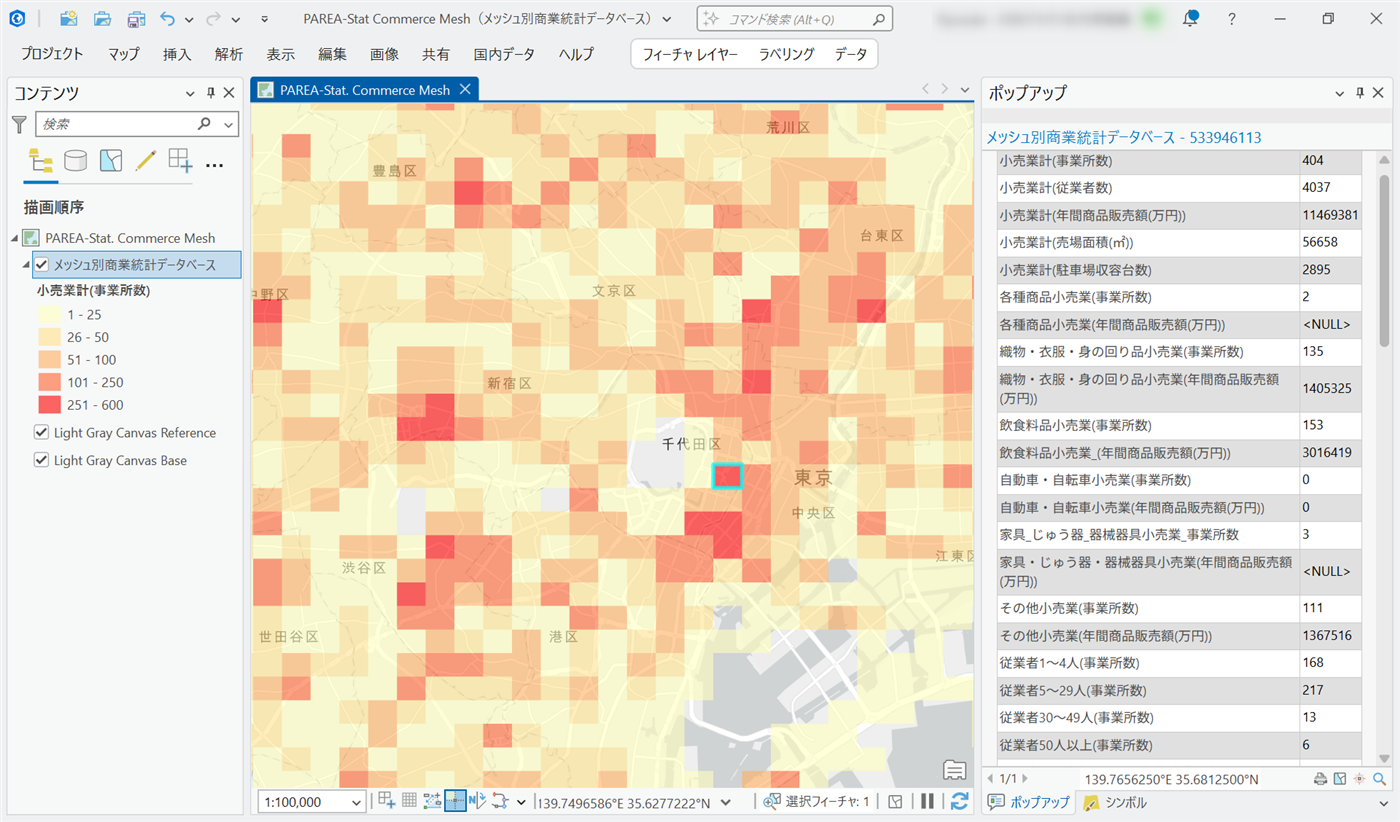Click the 選択フィーチャ: 1 button
Viewport: 1400px width, 822px height.
816,801
